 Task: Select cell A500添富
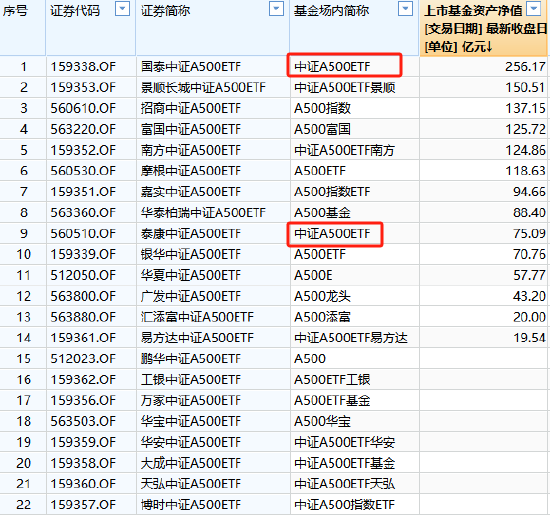click(x=355, y=317)
